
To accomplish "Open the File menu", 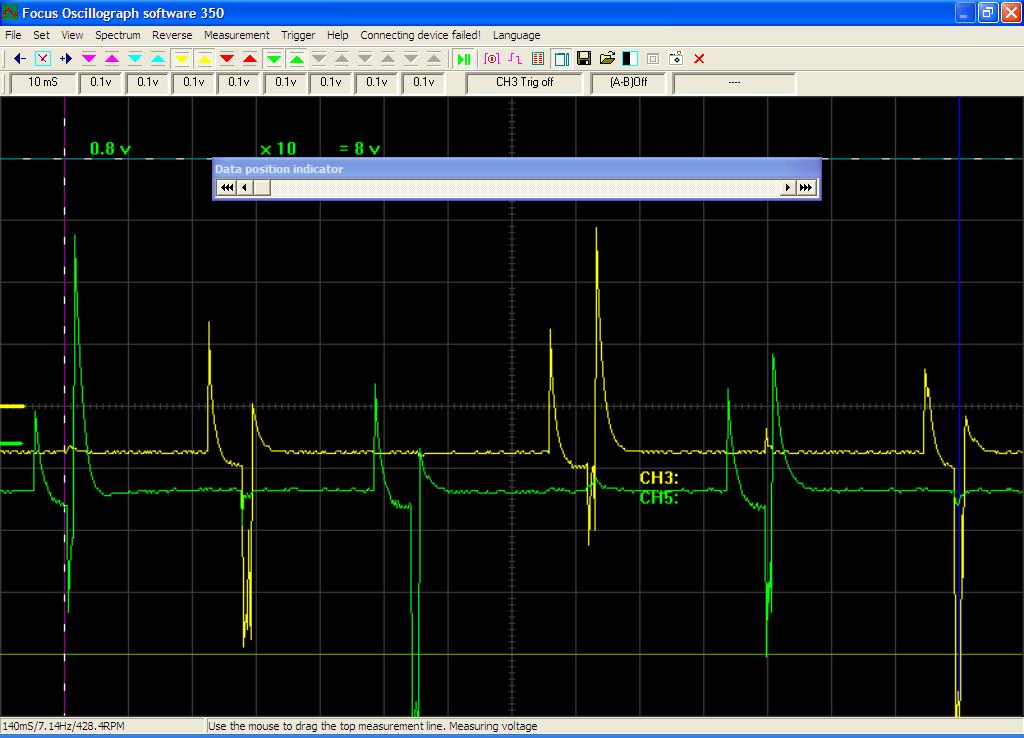I will [x=13, y=35].
